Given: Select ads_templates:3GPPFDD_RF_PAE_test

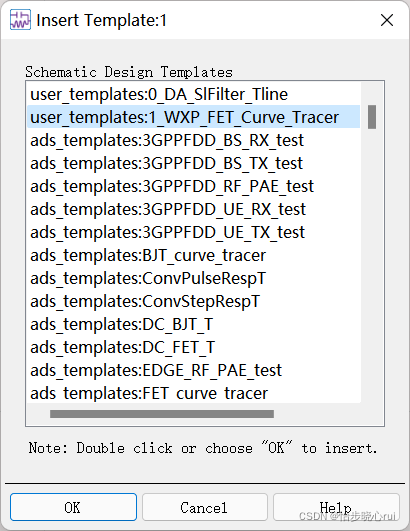Looking at the screenshot, I should (193, 186).
